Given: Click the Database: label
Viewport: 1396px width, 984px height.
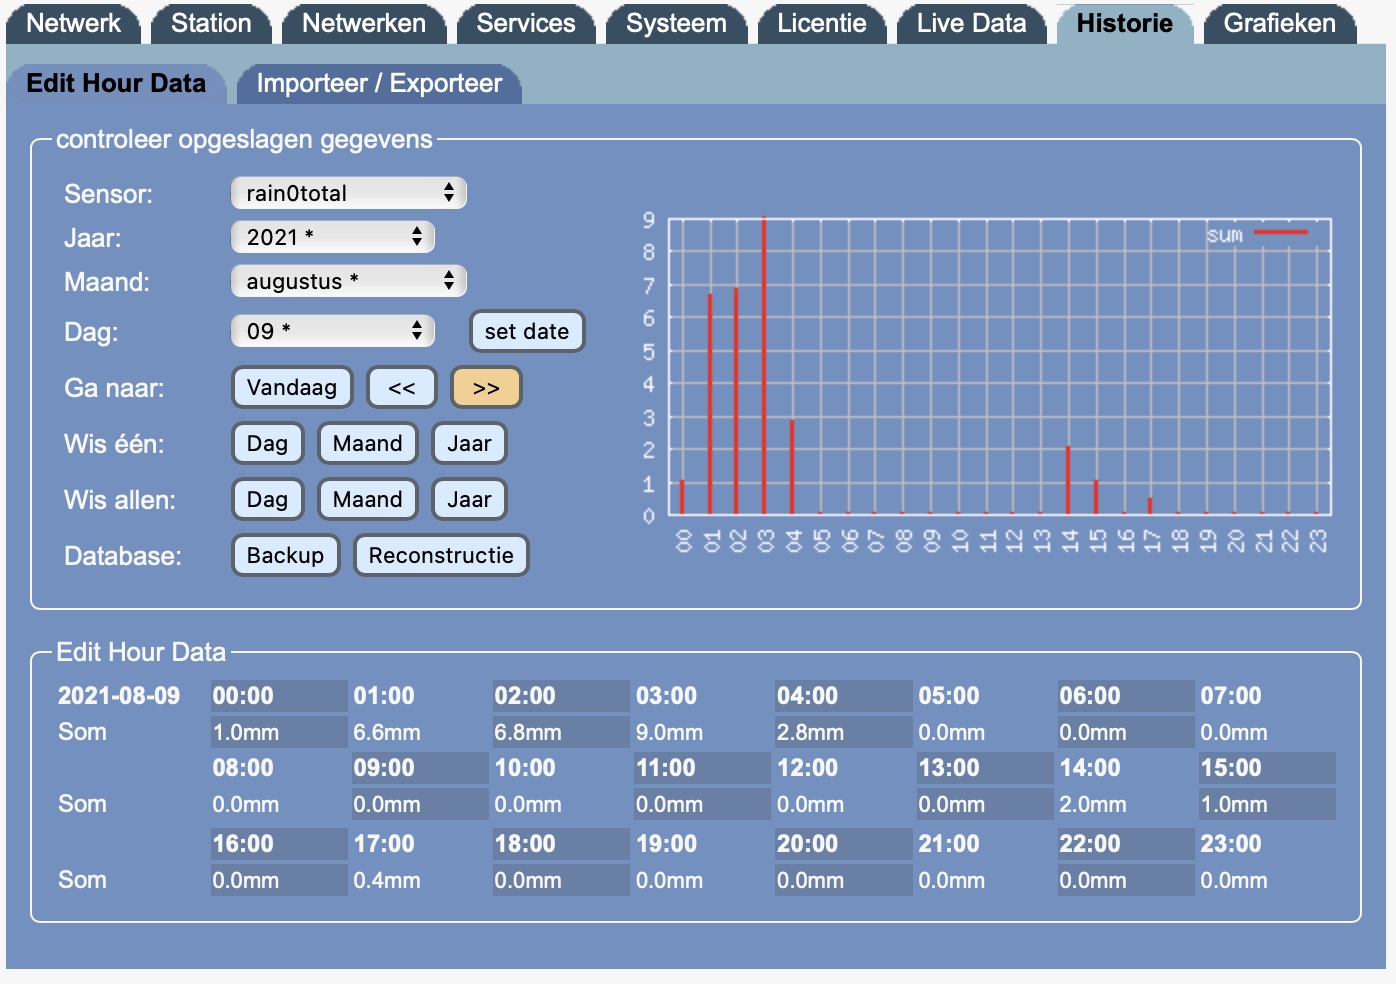Looking at the screenshot, I should click(x=123, y=556).
